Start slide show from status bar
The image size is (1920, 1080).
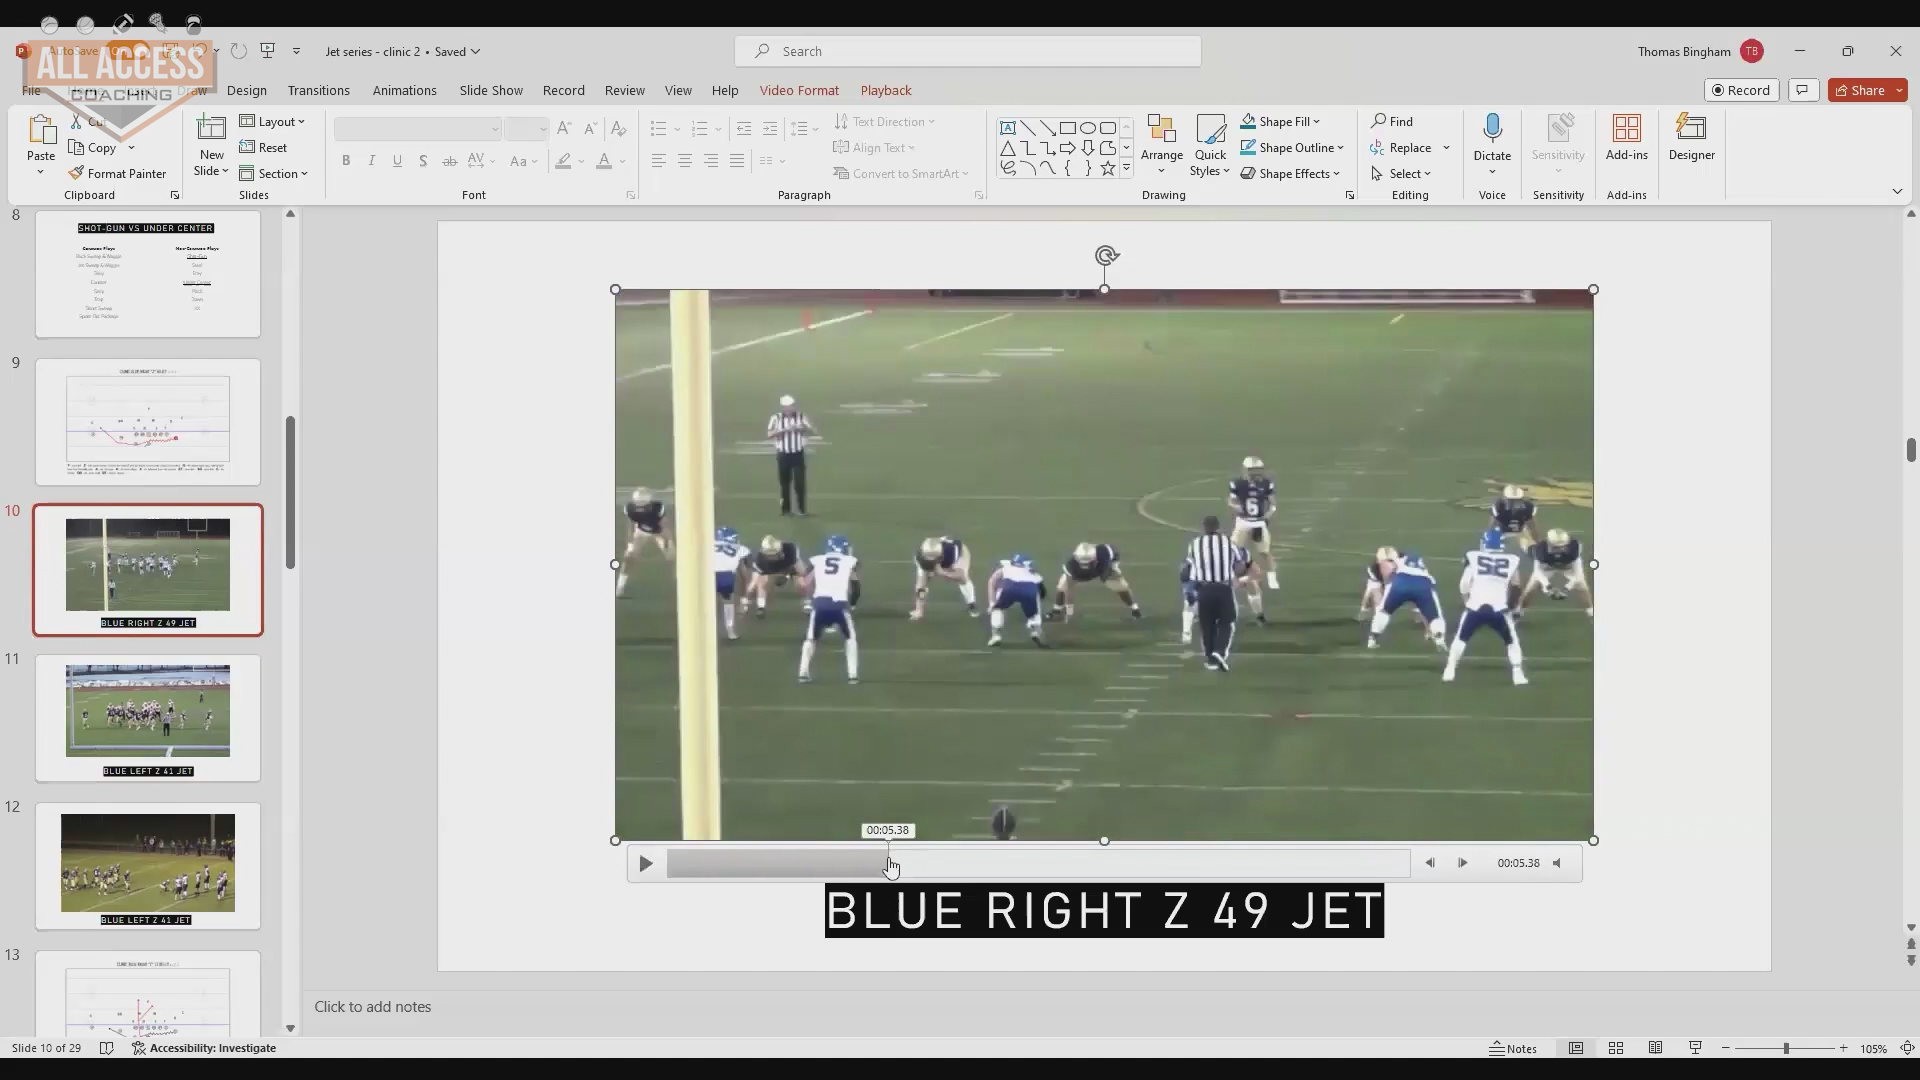point(1695,1048)
